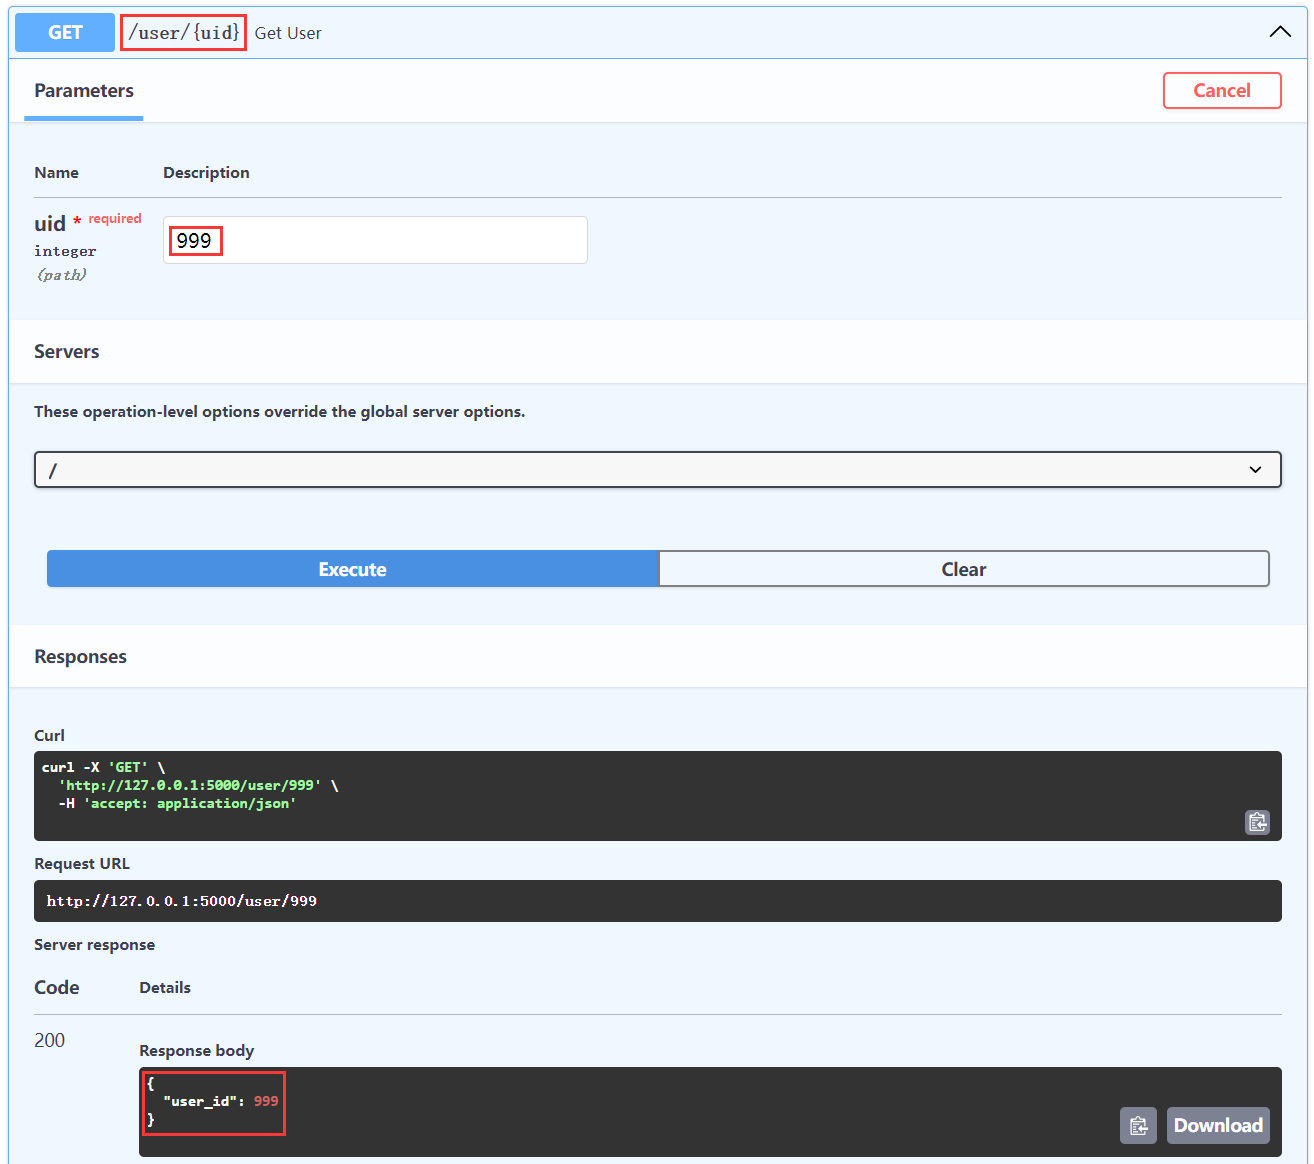Click the blue GET method badge
This screenshot has height=1164, width=1314.
coord(65,32)
